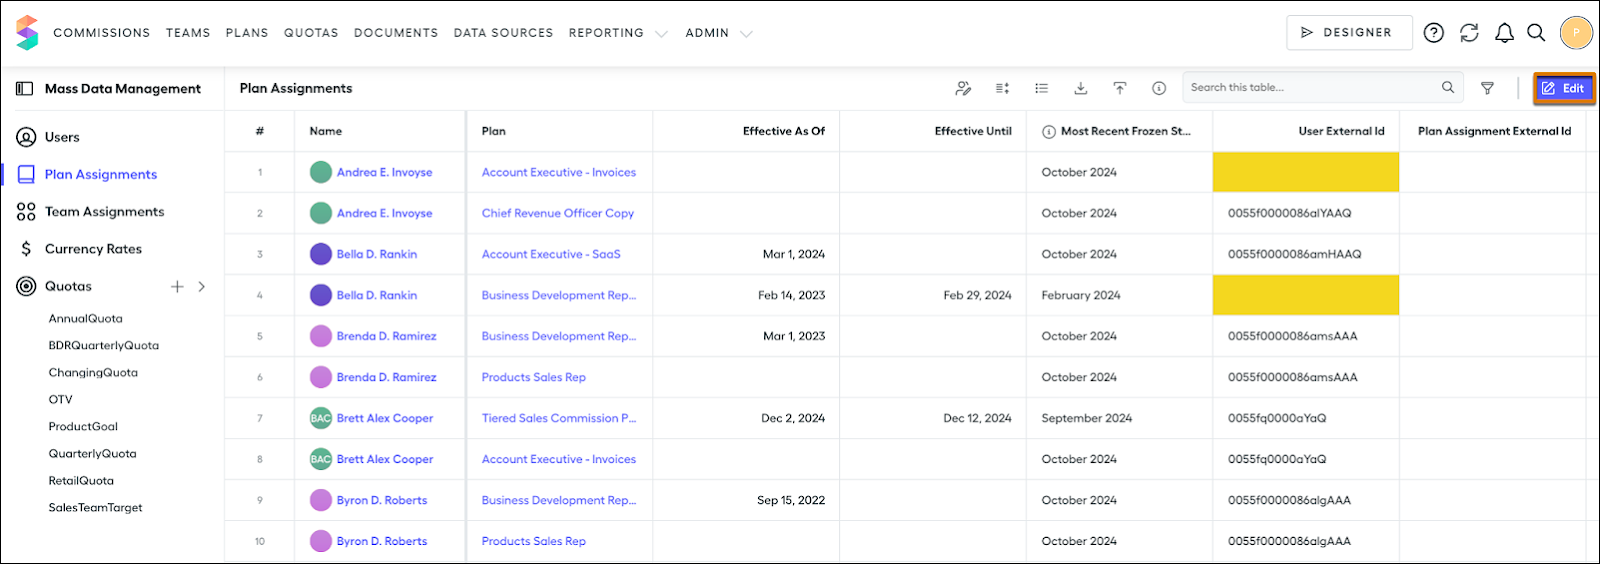The width and height of the screenshot is (1600, 564).
Task: Open Brenda D. Ramirez name in row 5
Action: pyautogui.click(x=387, y=336)
